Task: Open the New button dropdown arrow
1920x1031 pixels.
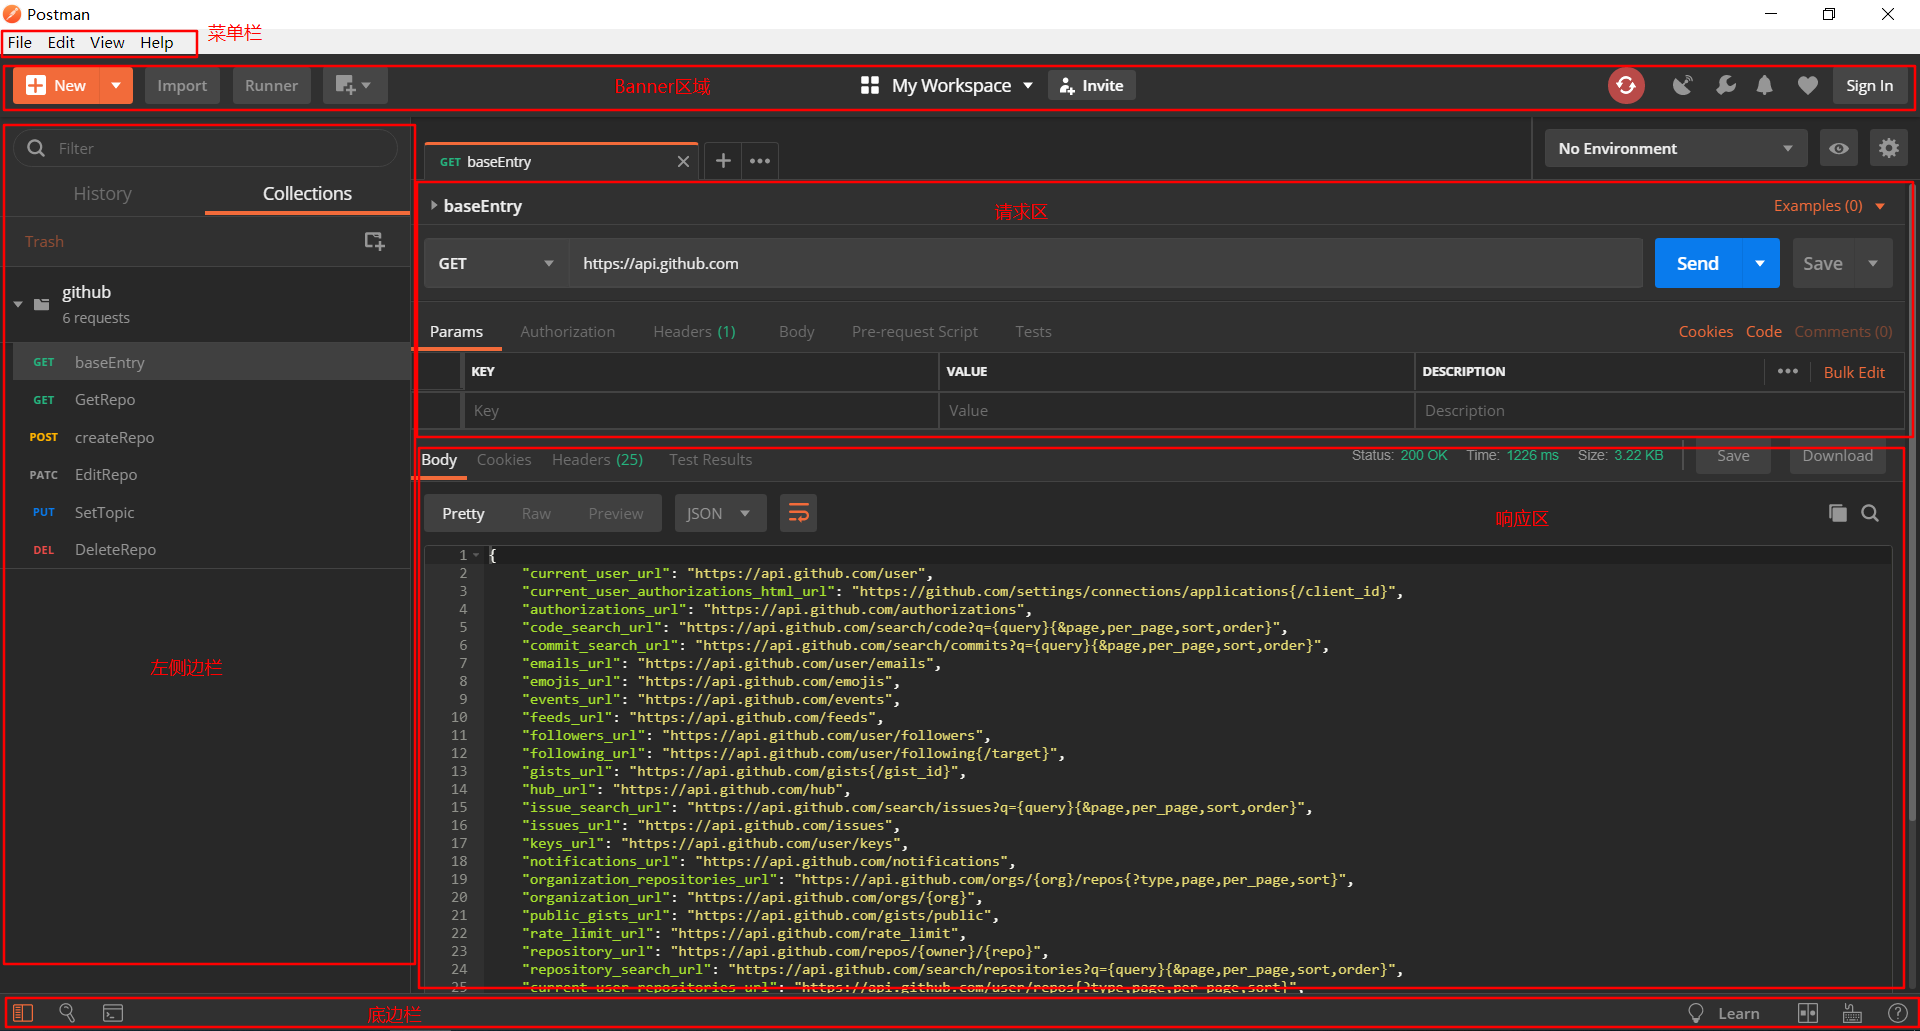Action: point(116,86)
